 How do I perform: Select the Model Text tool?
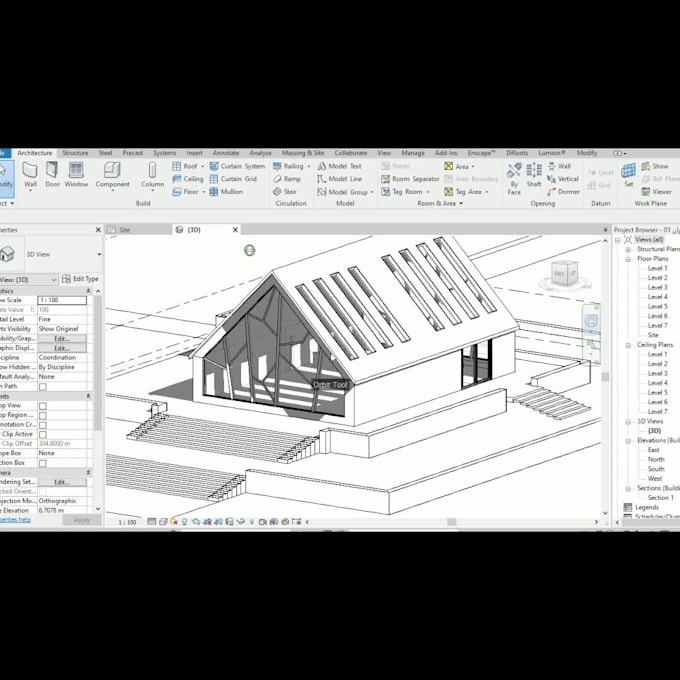(340, 166)
